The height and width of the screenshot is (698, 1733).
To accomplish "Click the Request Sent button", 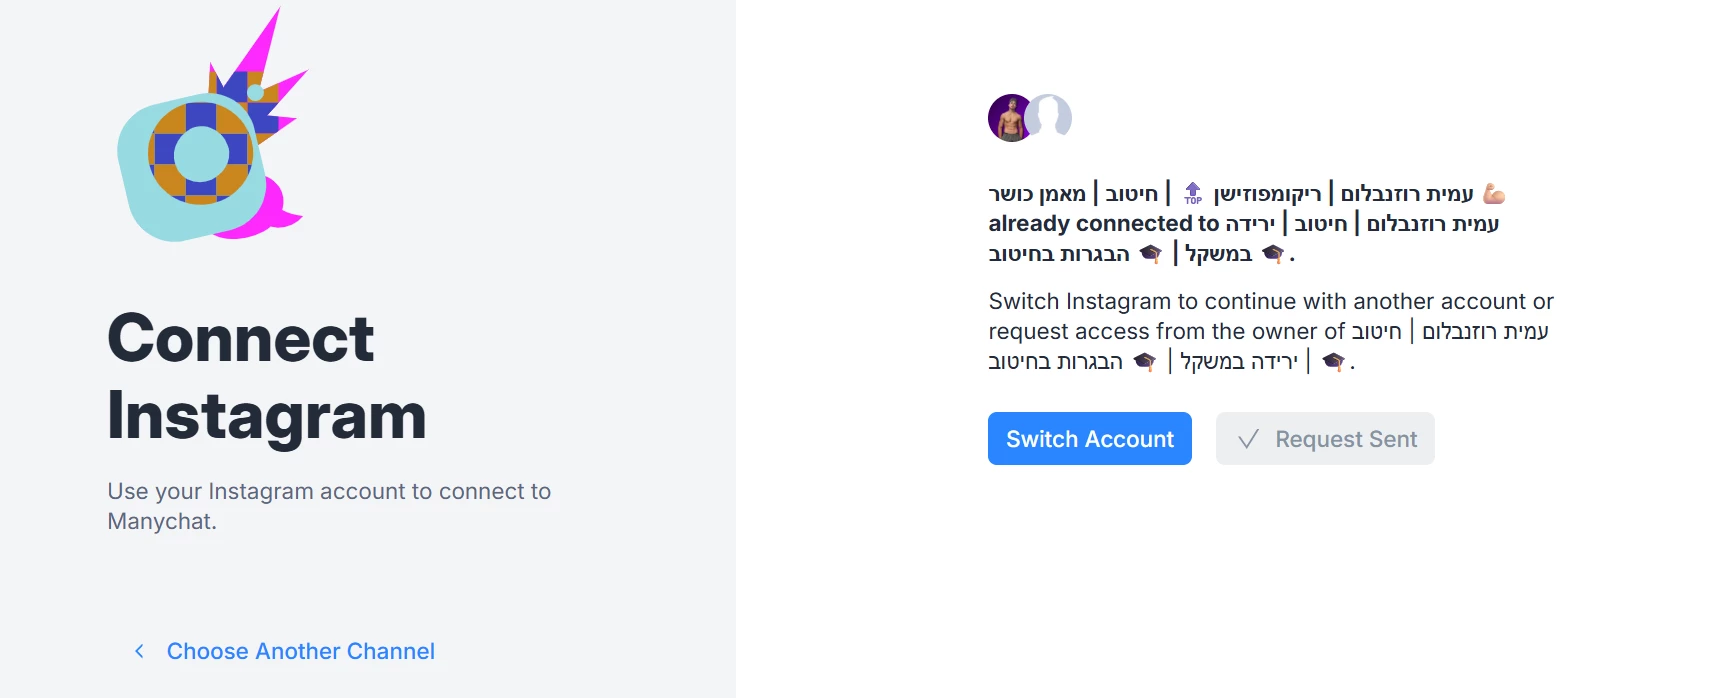I will point(1325,439).
